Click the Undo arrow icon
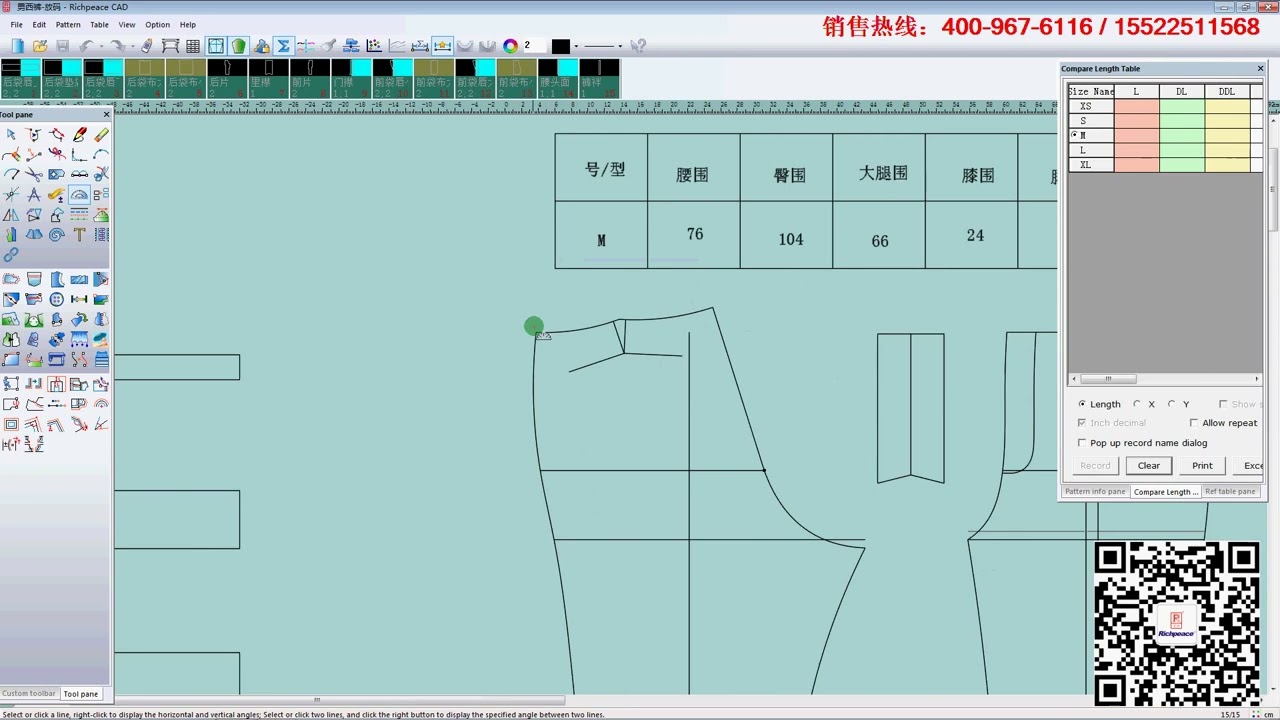 pyautogui.click(x=86, y=46)
